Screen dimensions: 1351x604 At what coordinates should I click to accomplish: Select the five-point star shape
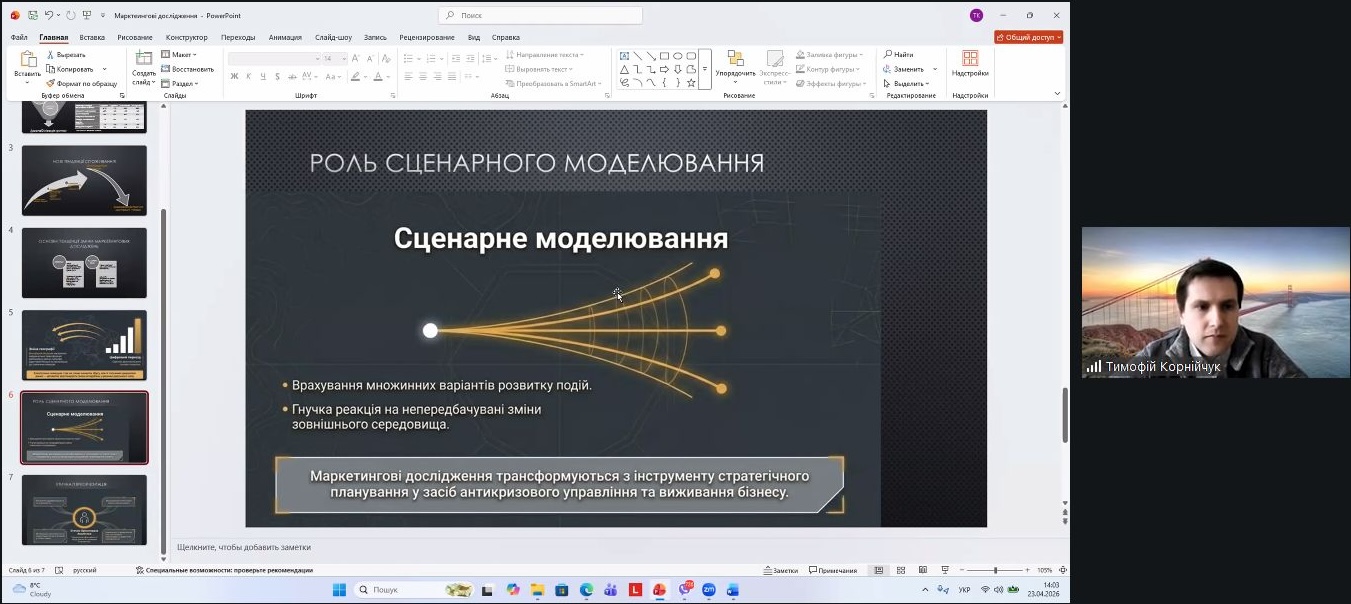(691, 82)
